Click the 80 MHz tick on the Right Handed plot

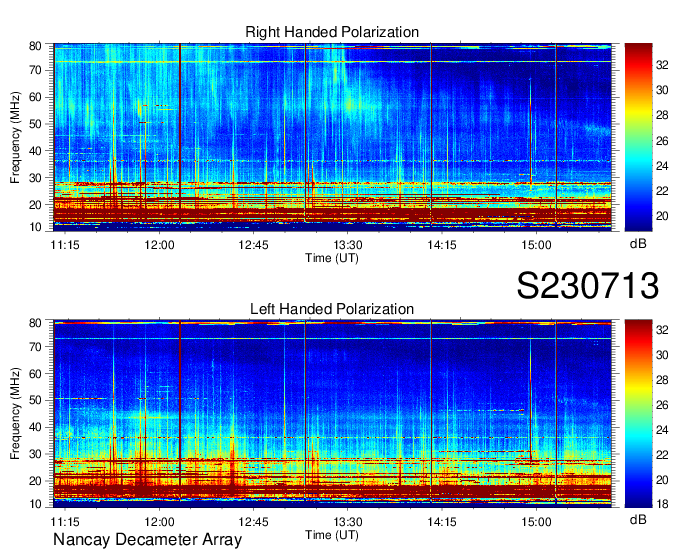pyautogui.click(x=35, y=46)
